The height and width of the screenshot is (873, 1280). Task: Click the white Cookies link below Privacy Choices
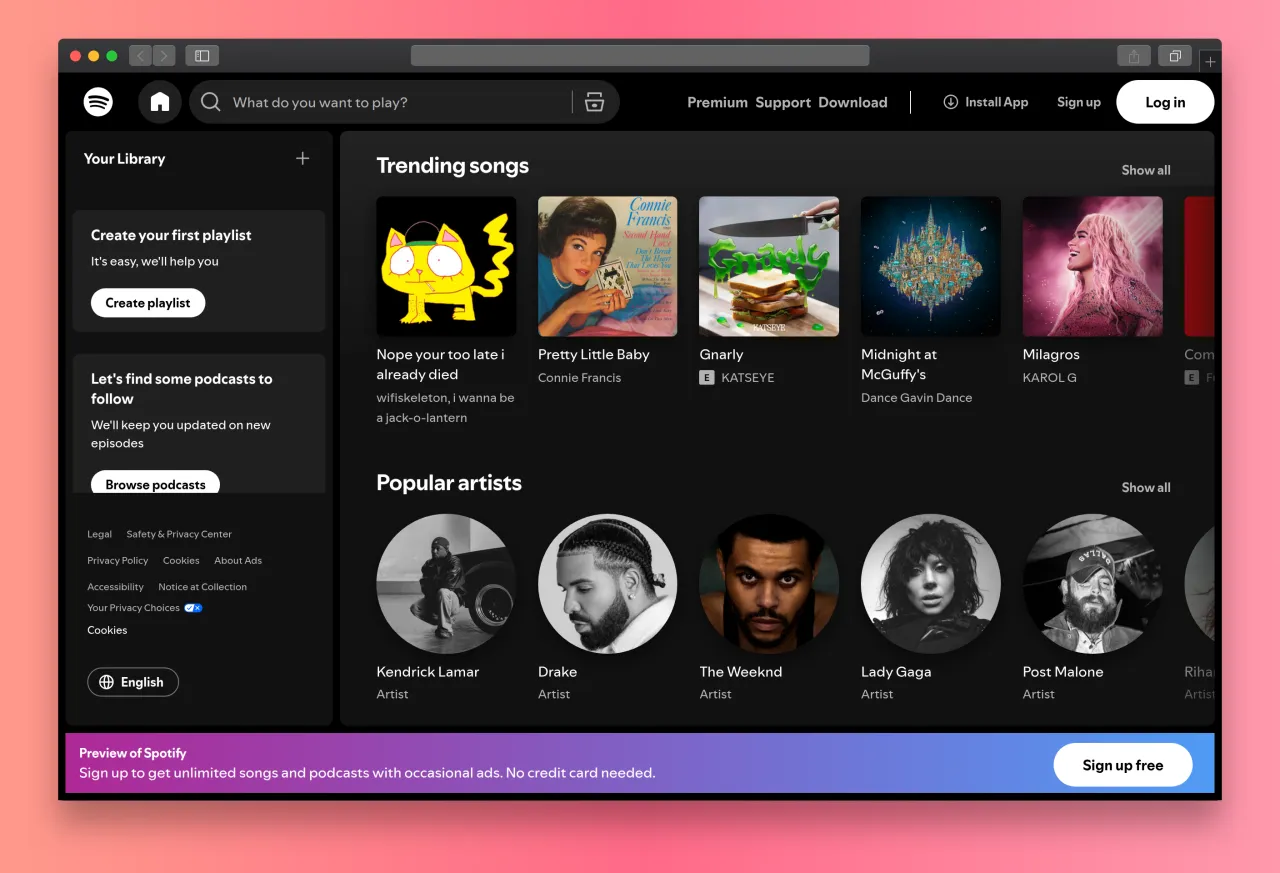click(107, 630)
